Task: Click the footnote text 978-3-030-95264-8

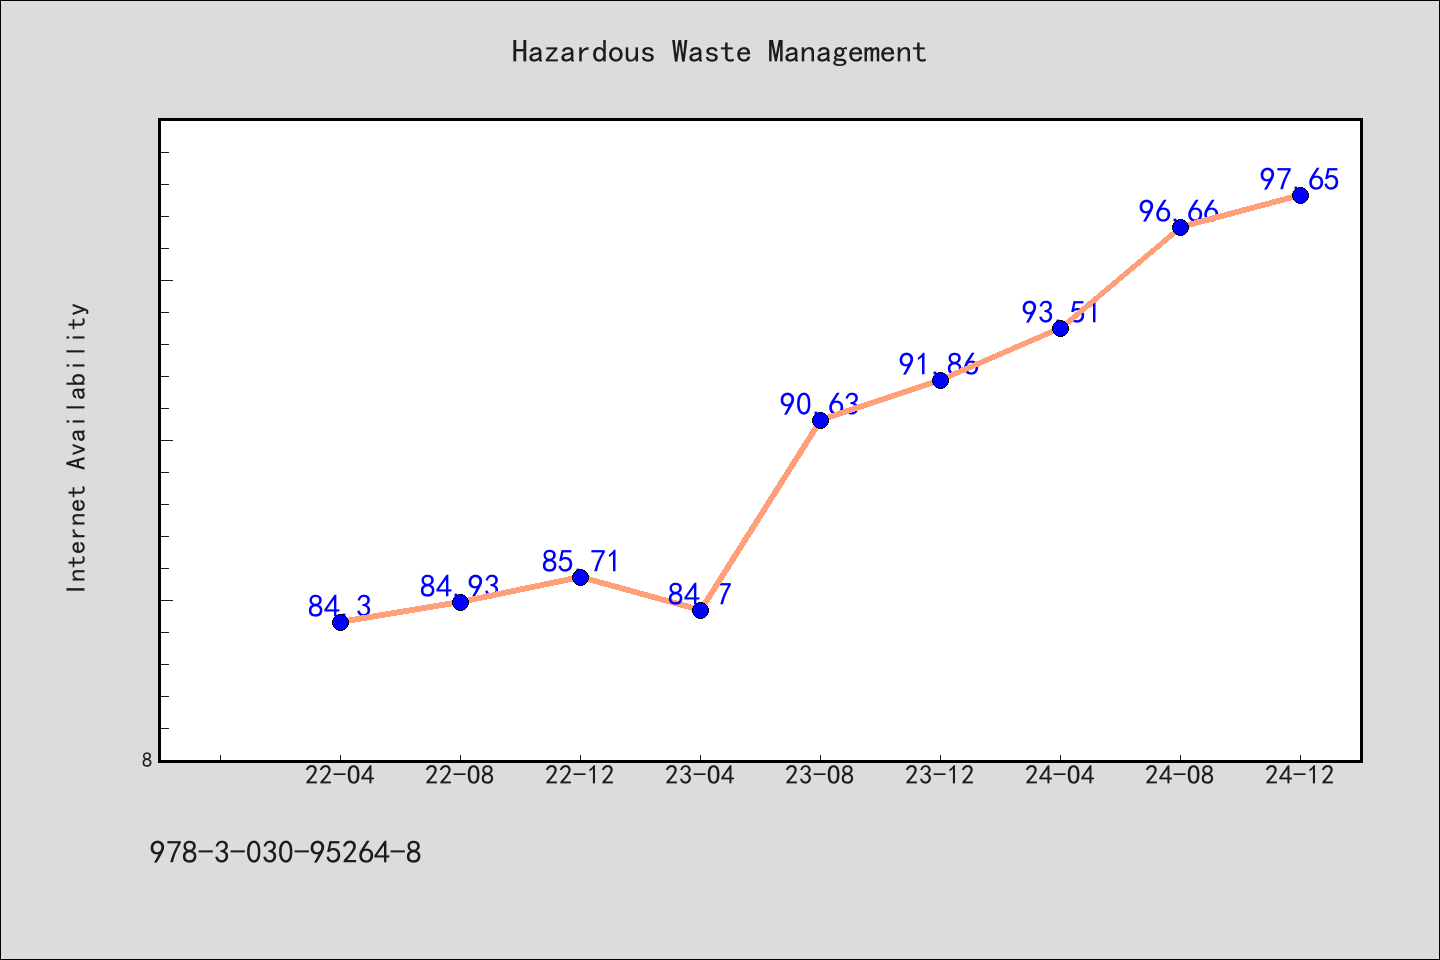Action: 285,853
